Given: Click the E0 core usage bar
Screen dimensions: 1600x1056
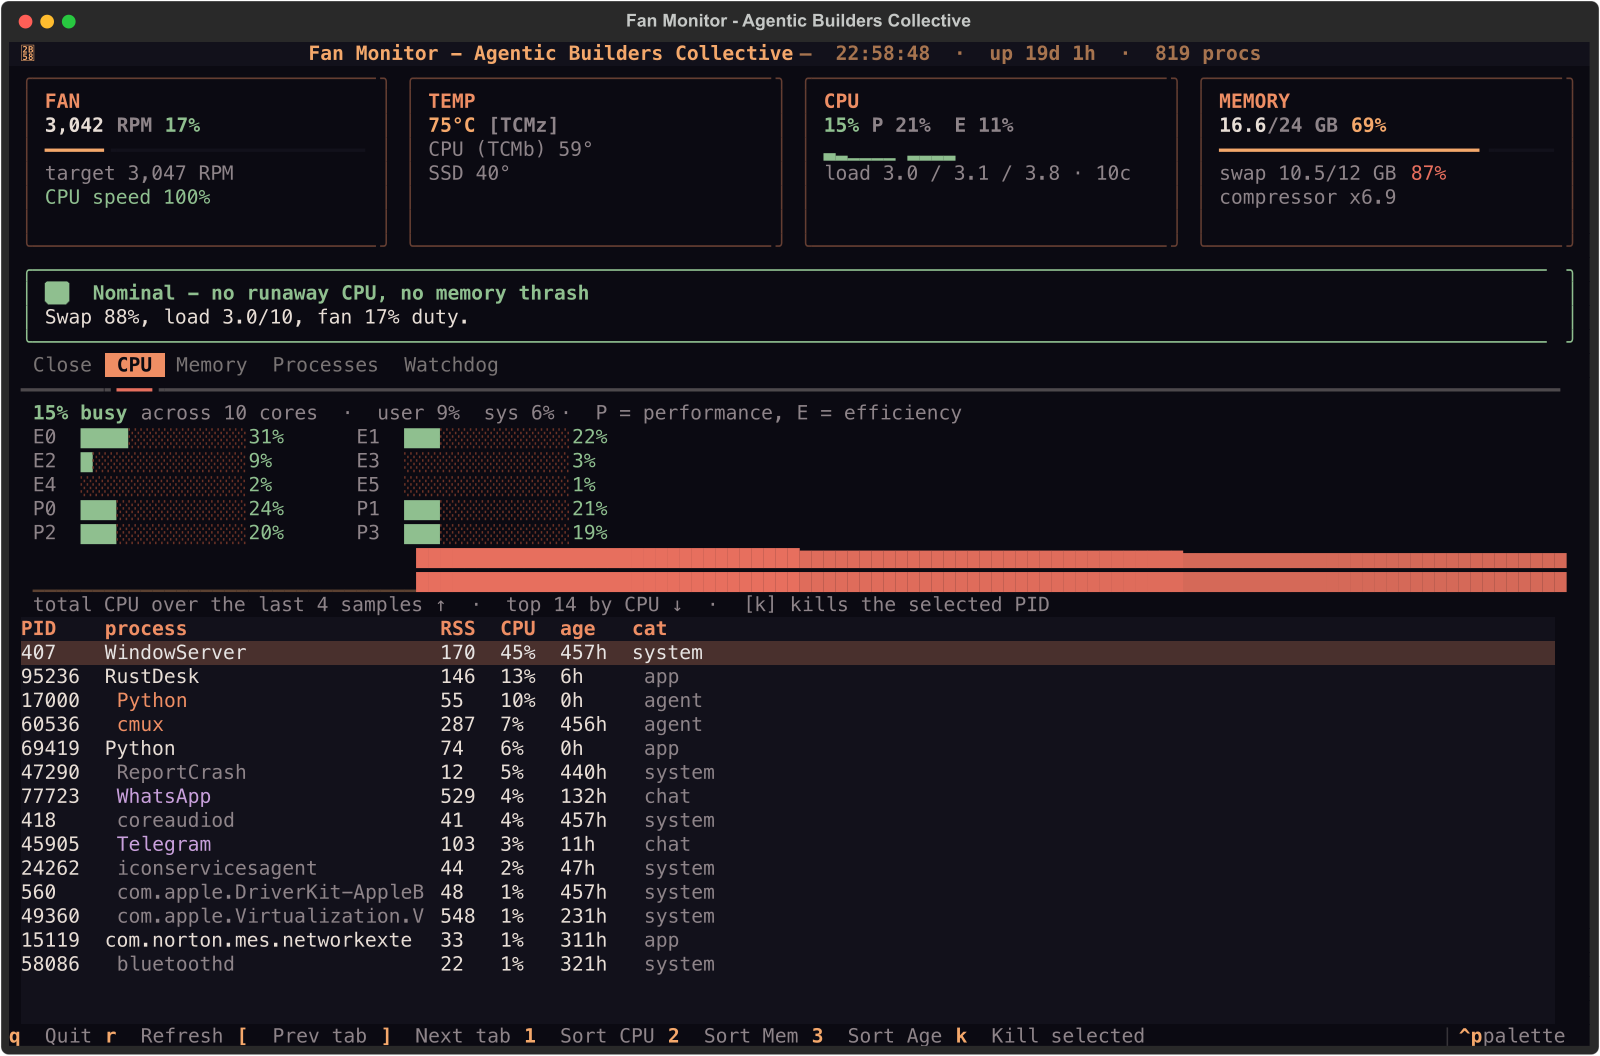Looking at the screenshot, I should tap(163, 437).
